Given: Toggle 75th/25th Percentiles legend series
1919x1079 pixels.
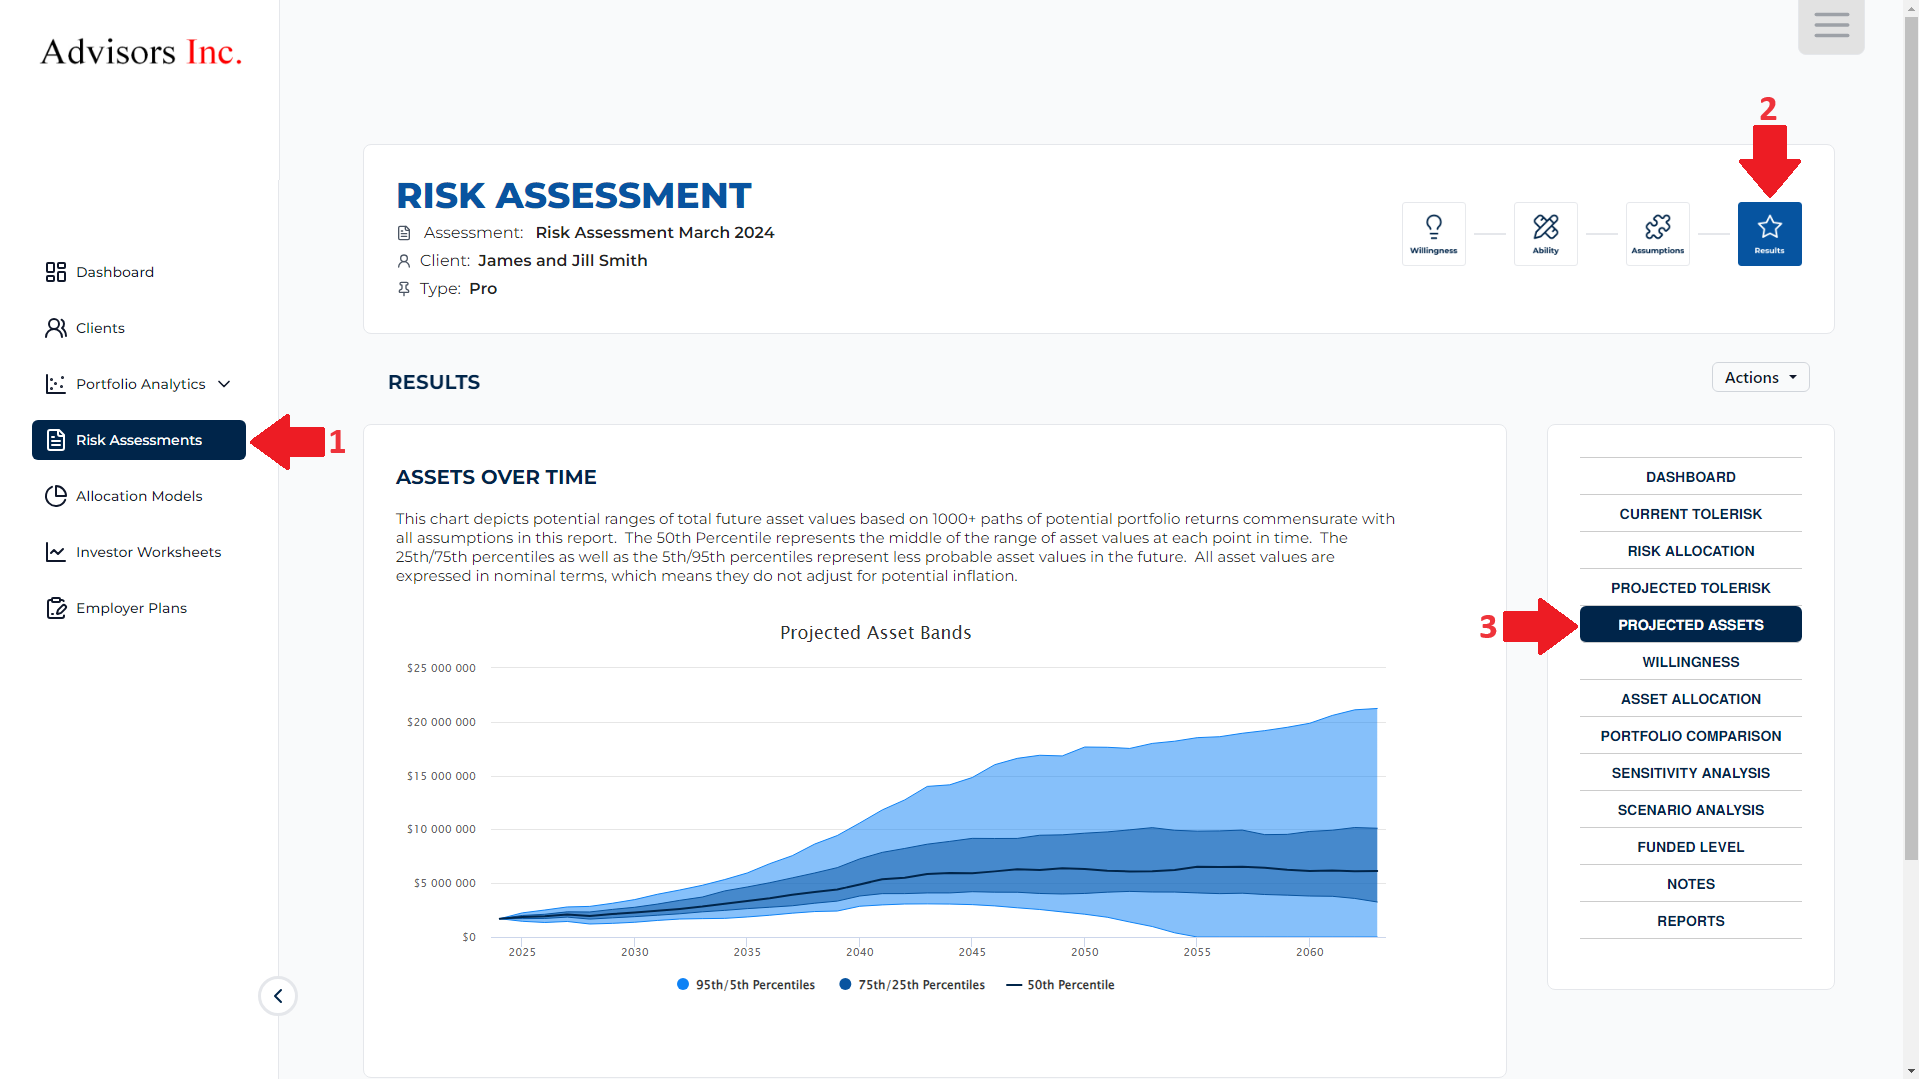Looking at the screenshot, I should coord(912,985).
